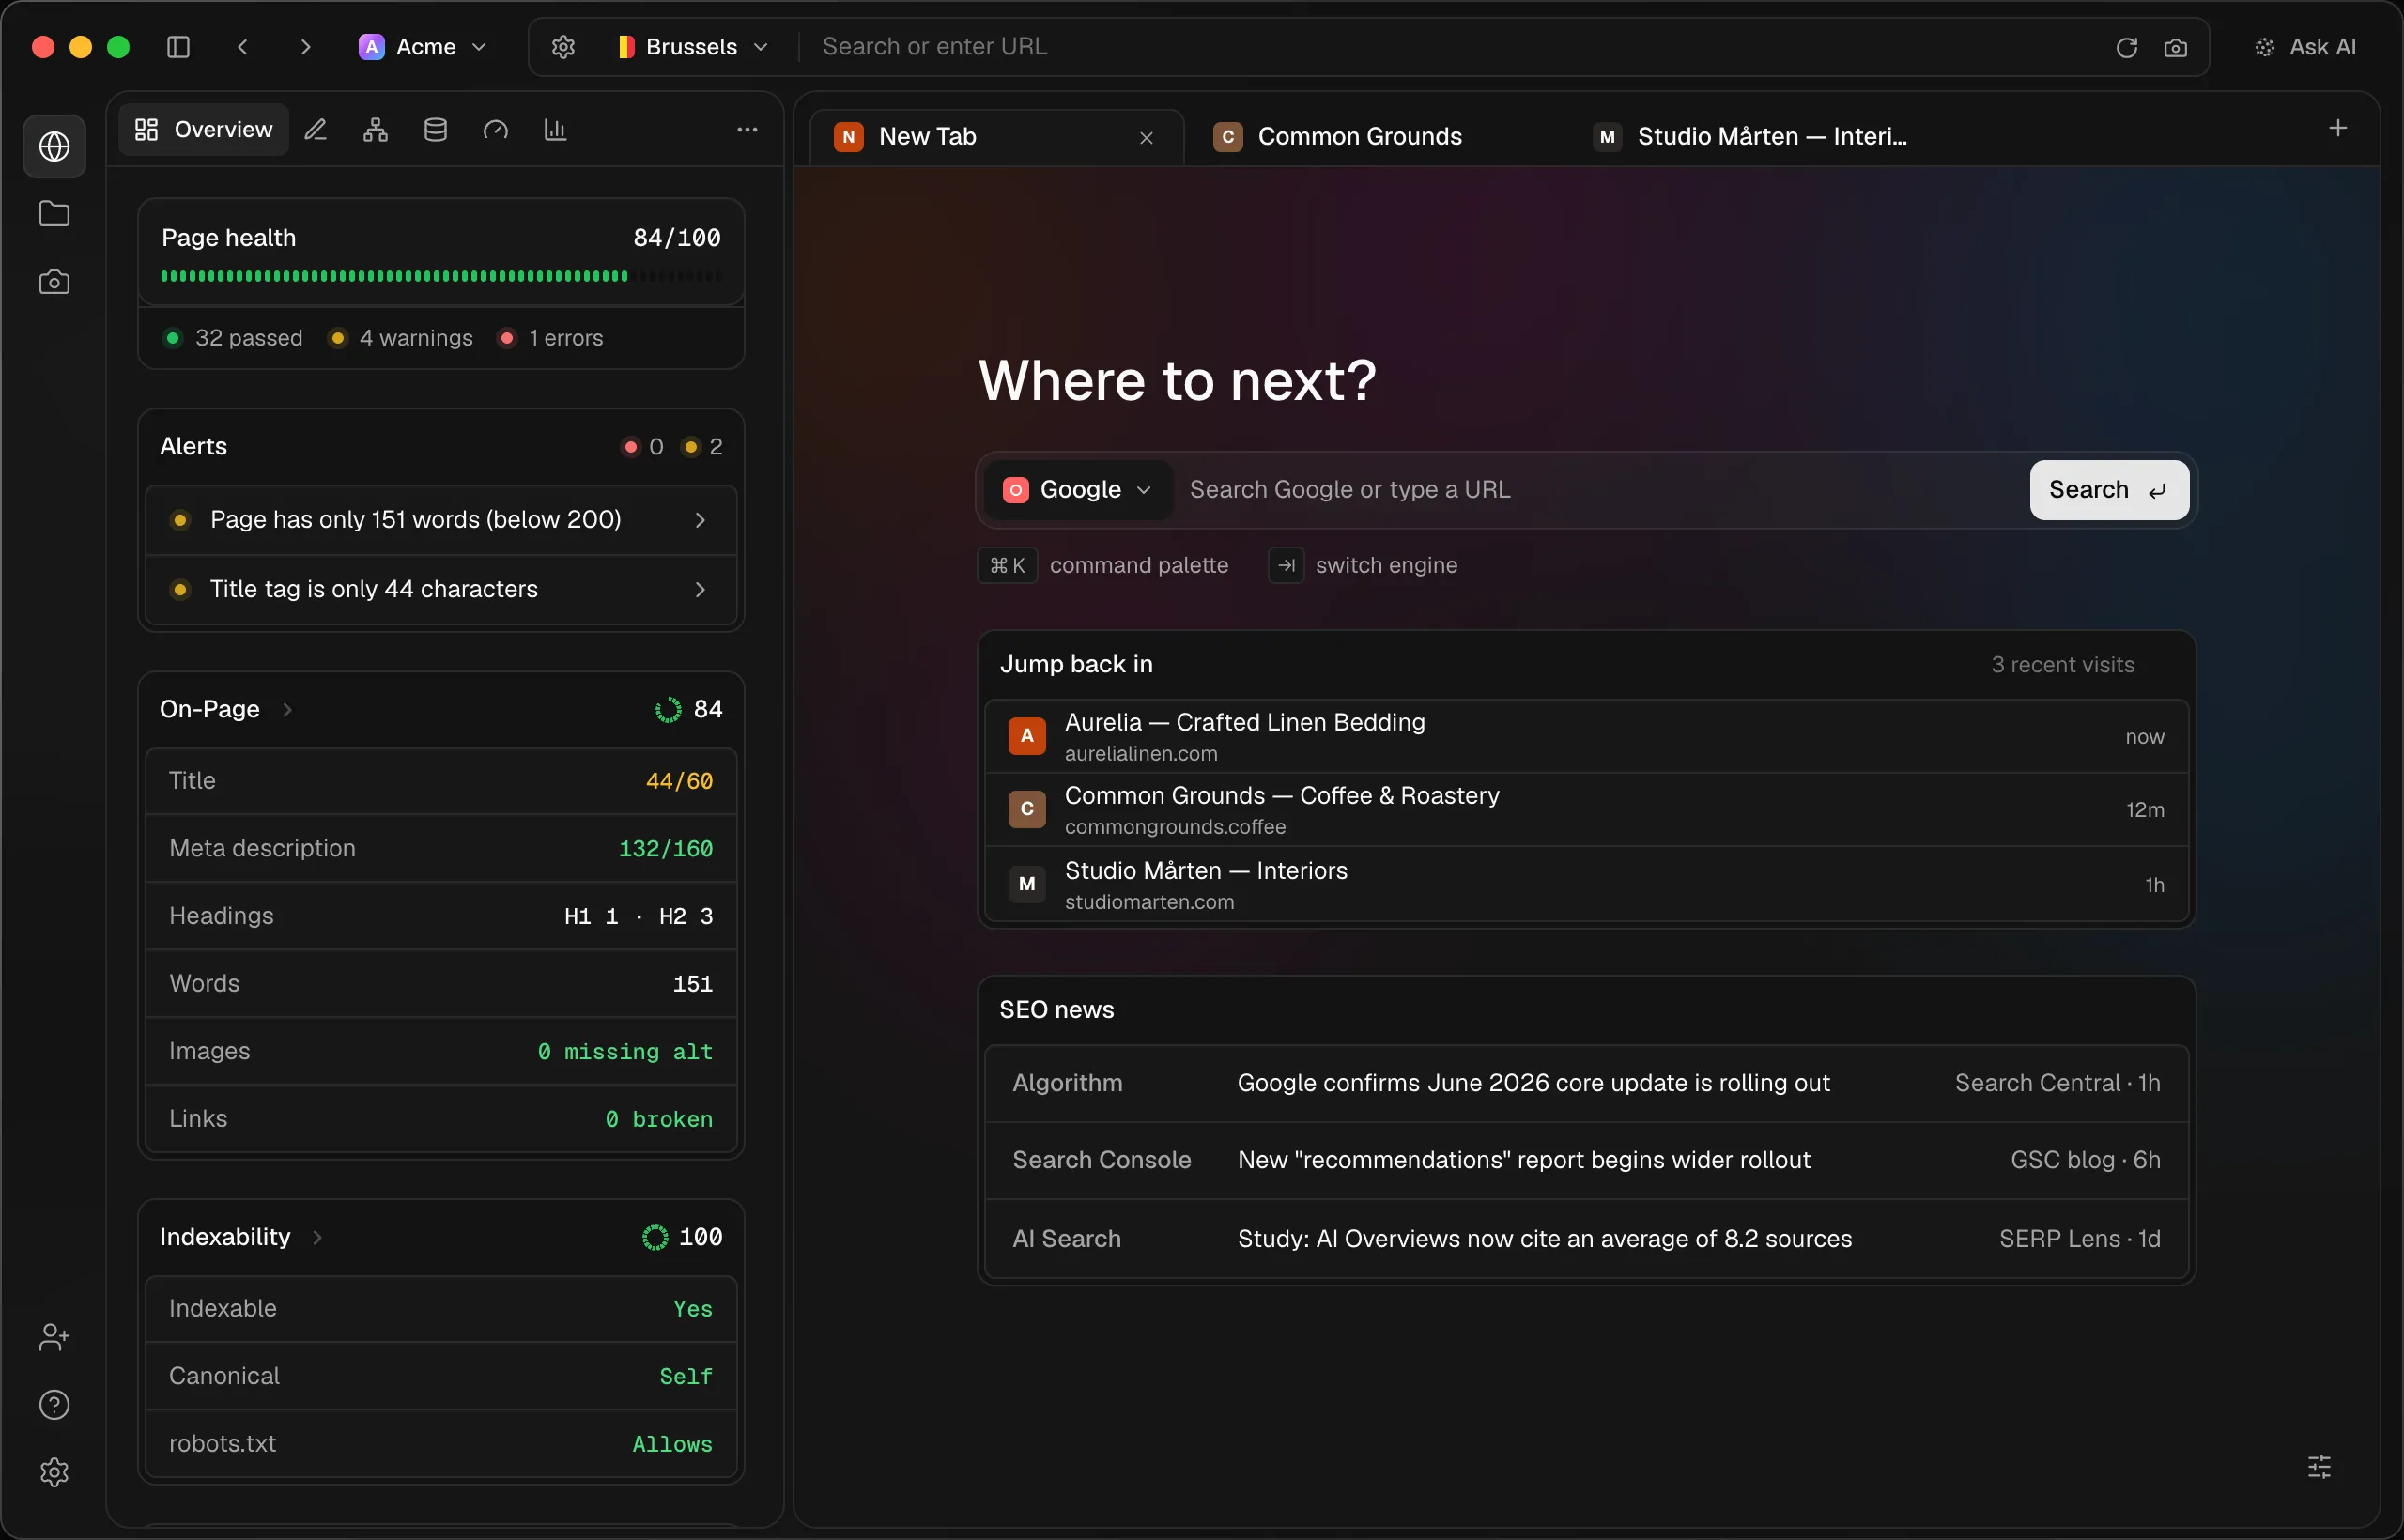This screenshot has height=1540, width=2404.
Task: Expand the On-Page section
Action: click(227, 709)
